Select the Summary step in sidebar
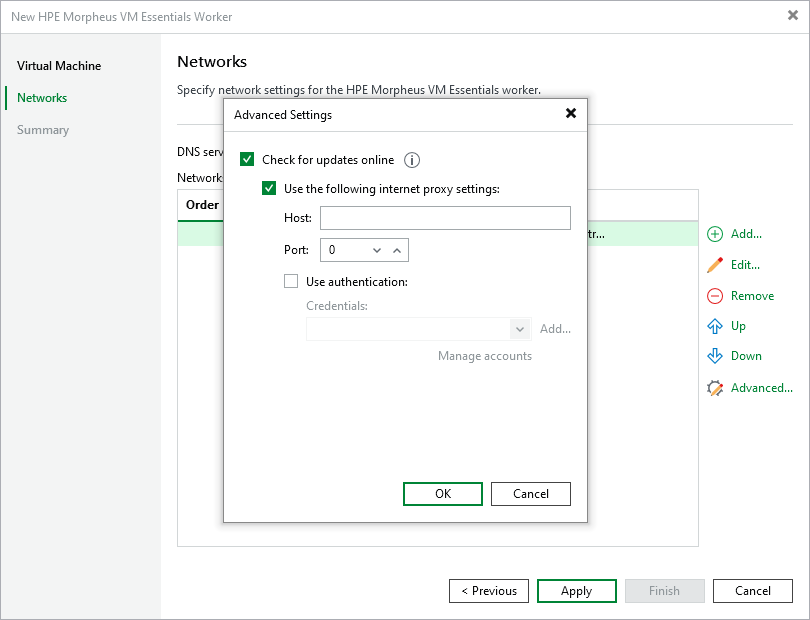 click(x=43, y=130)
